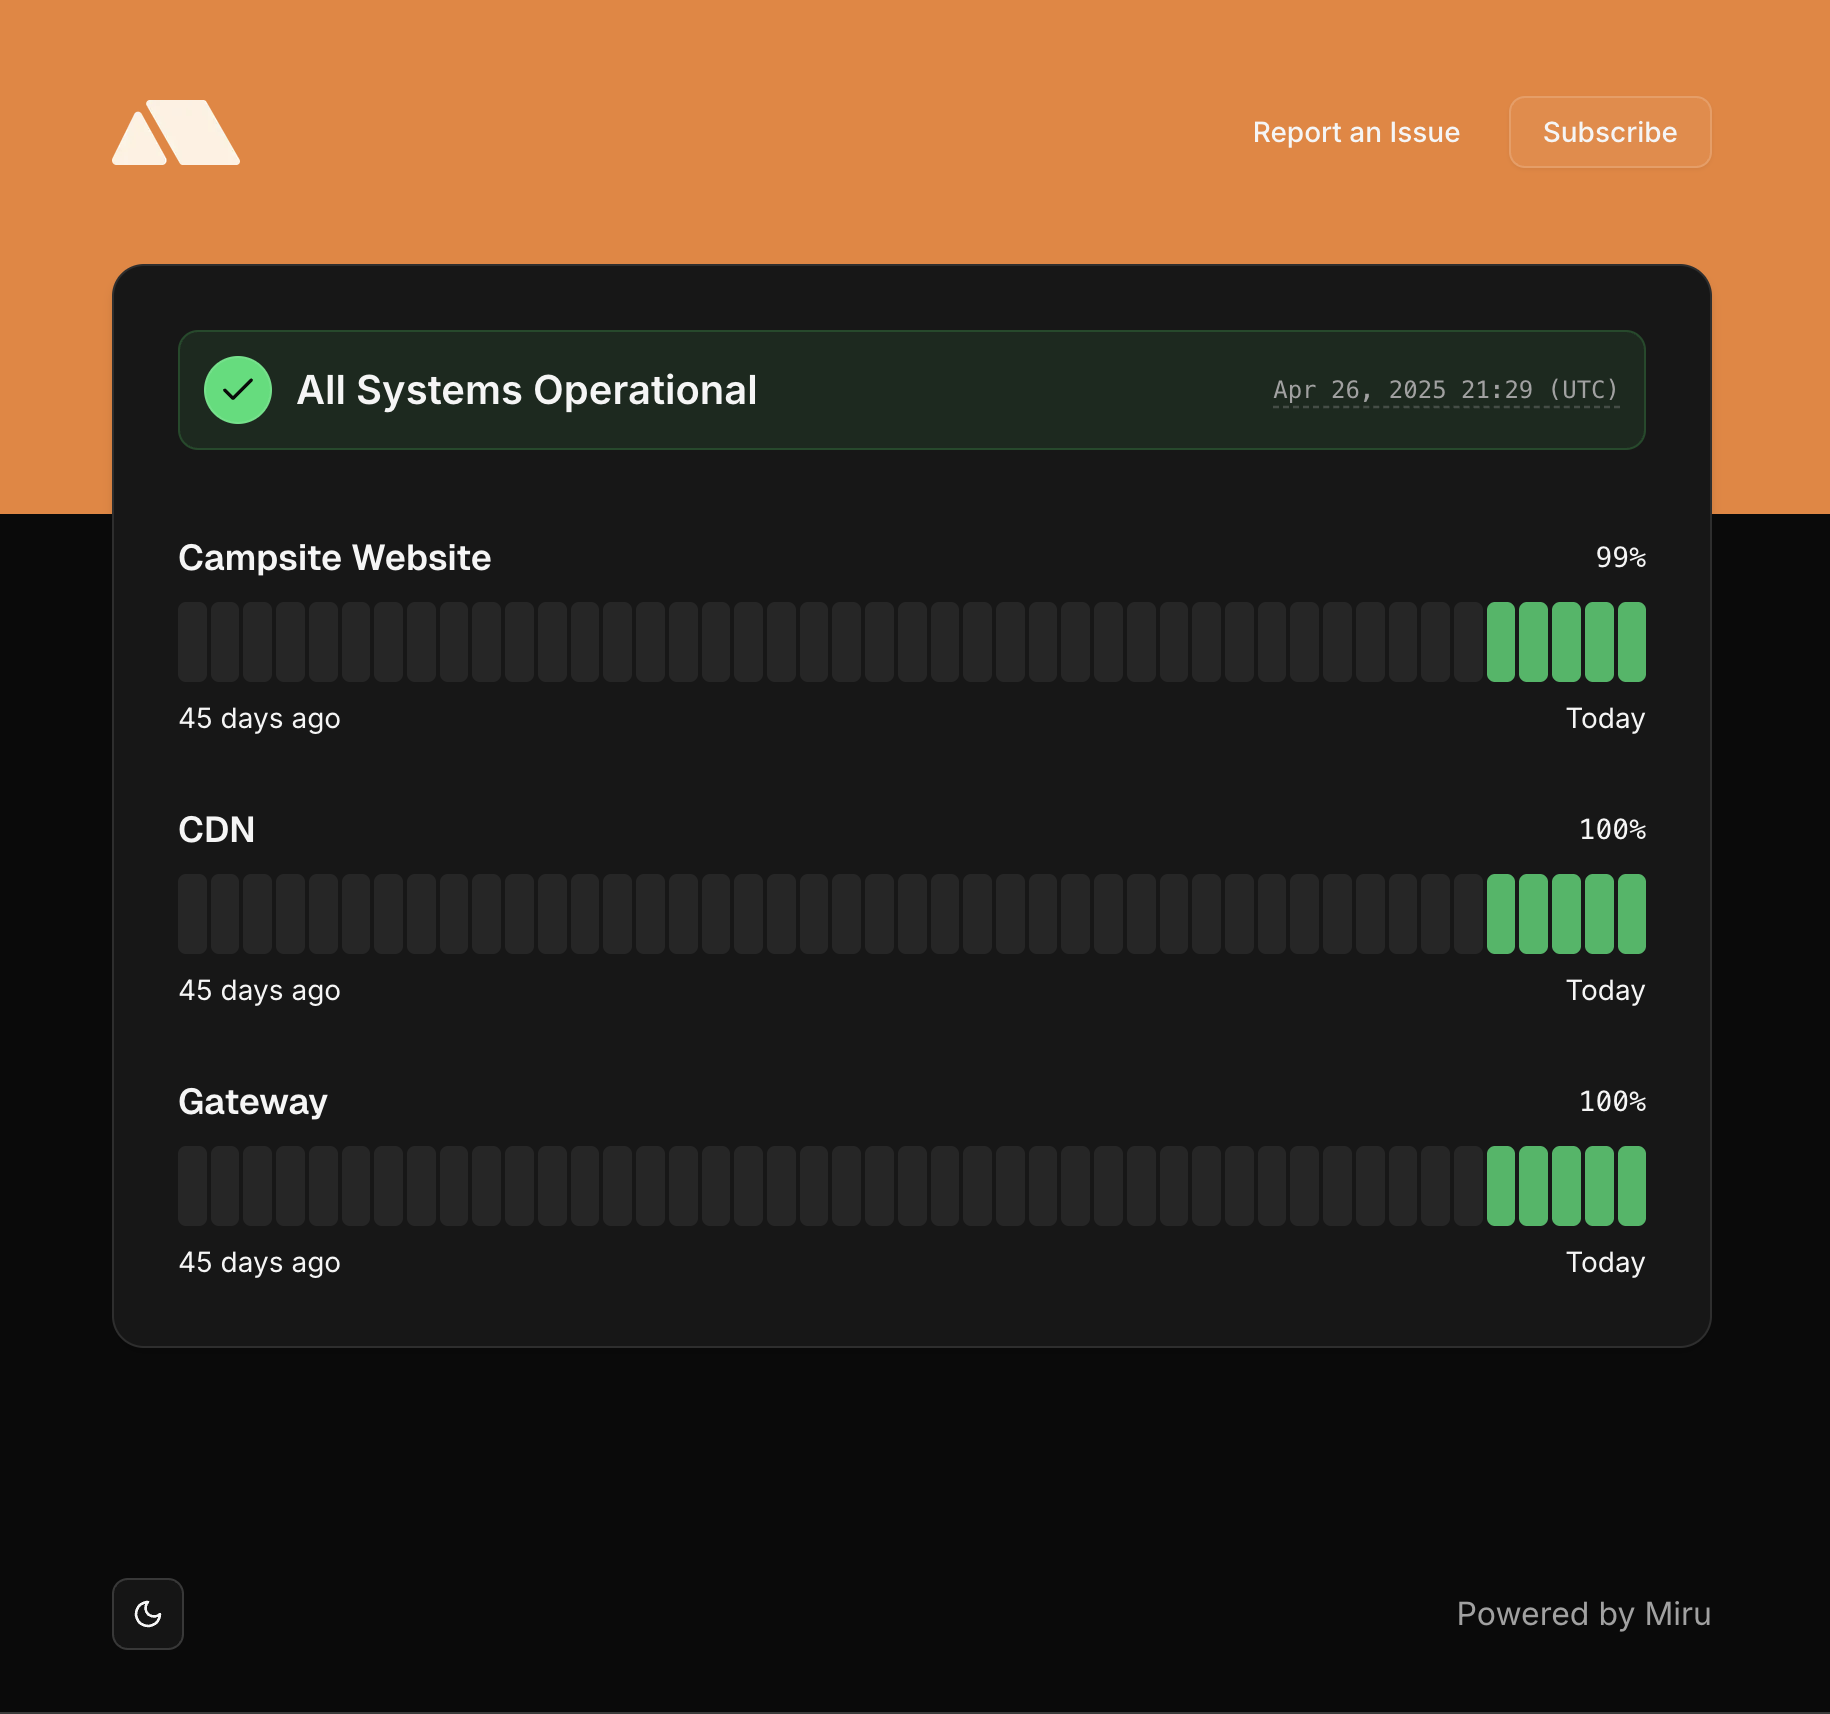Click 'Today' label under CDN chart
This screenshot has height=1714, width=1830.
tap(1606, 991)
